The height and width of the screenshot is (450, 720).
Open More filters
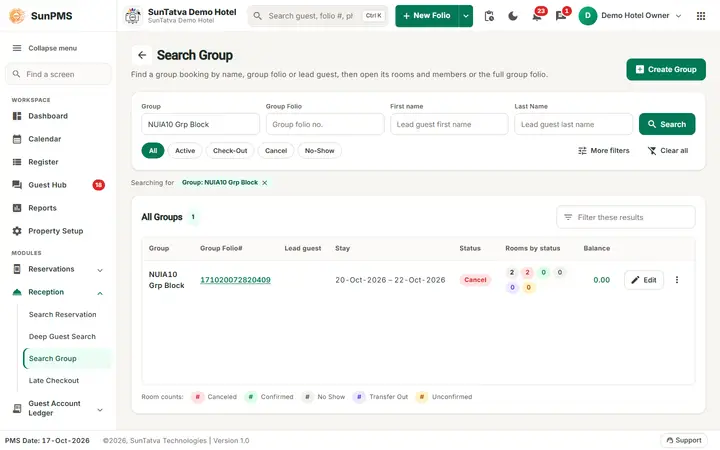604,151
